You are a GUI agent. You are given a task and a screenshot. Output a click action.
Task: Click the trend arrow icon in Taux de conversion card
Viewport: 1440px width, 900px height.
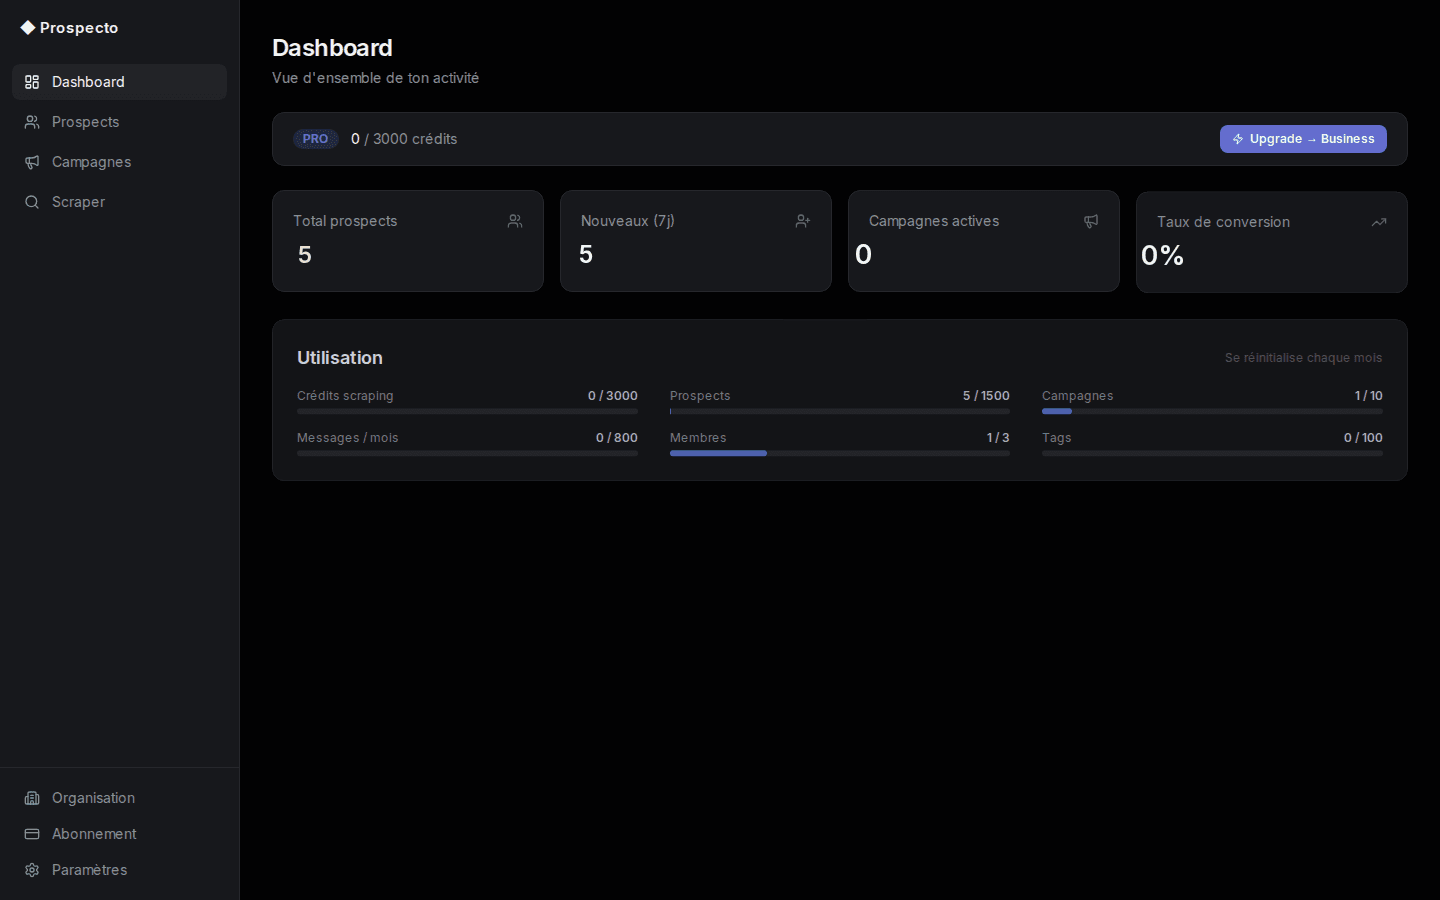(x=1379, y=222)
